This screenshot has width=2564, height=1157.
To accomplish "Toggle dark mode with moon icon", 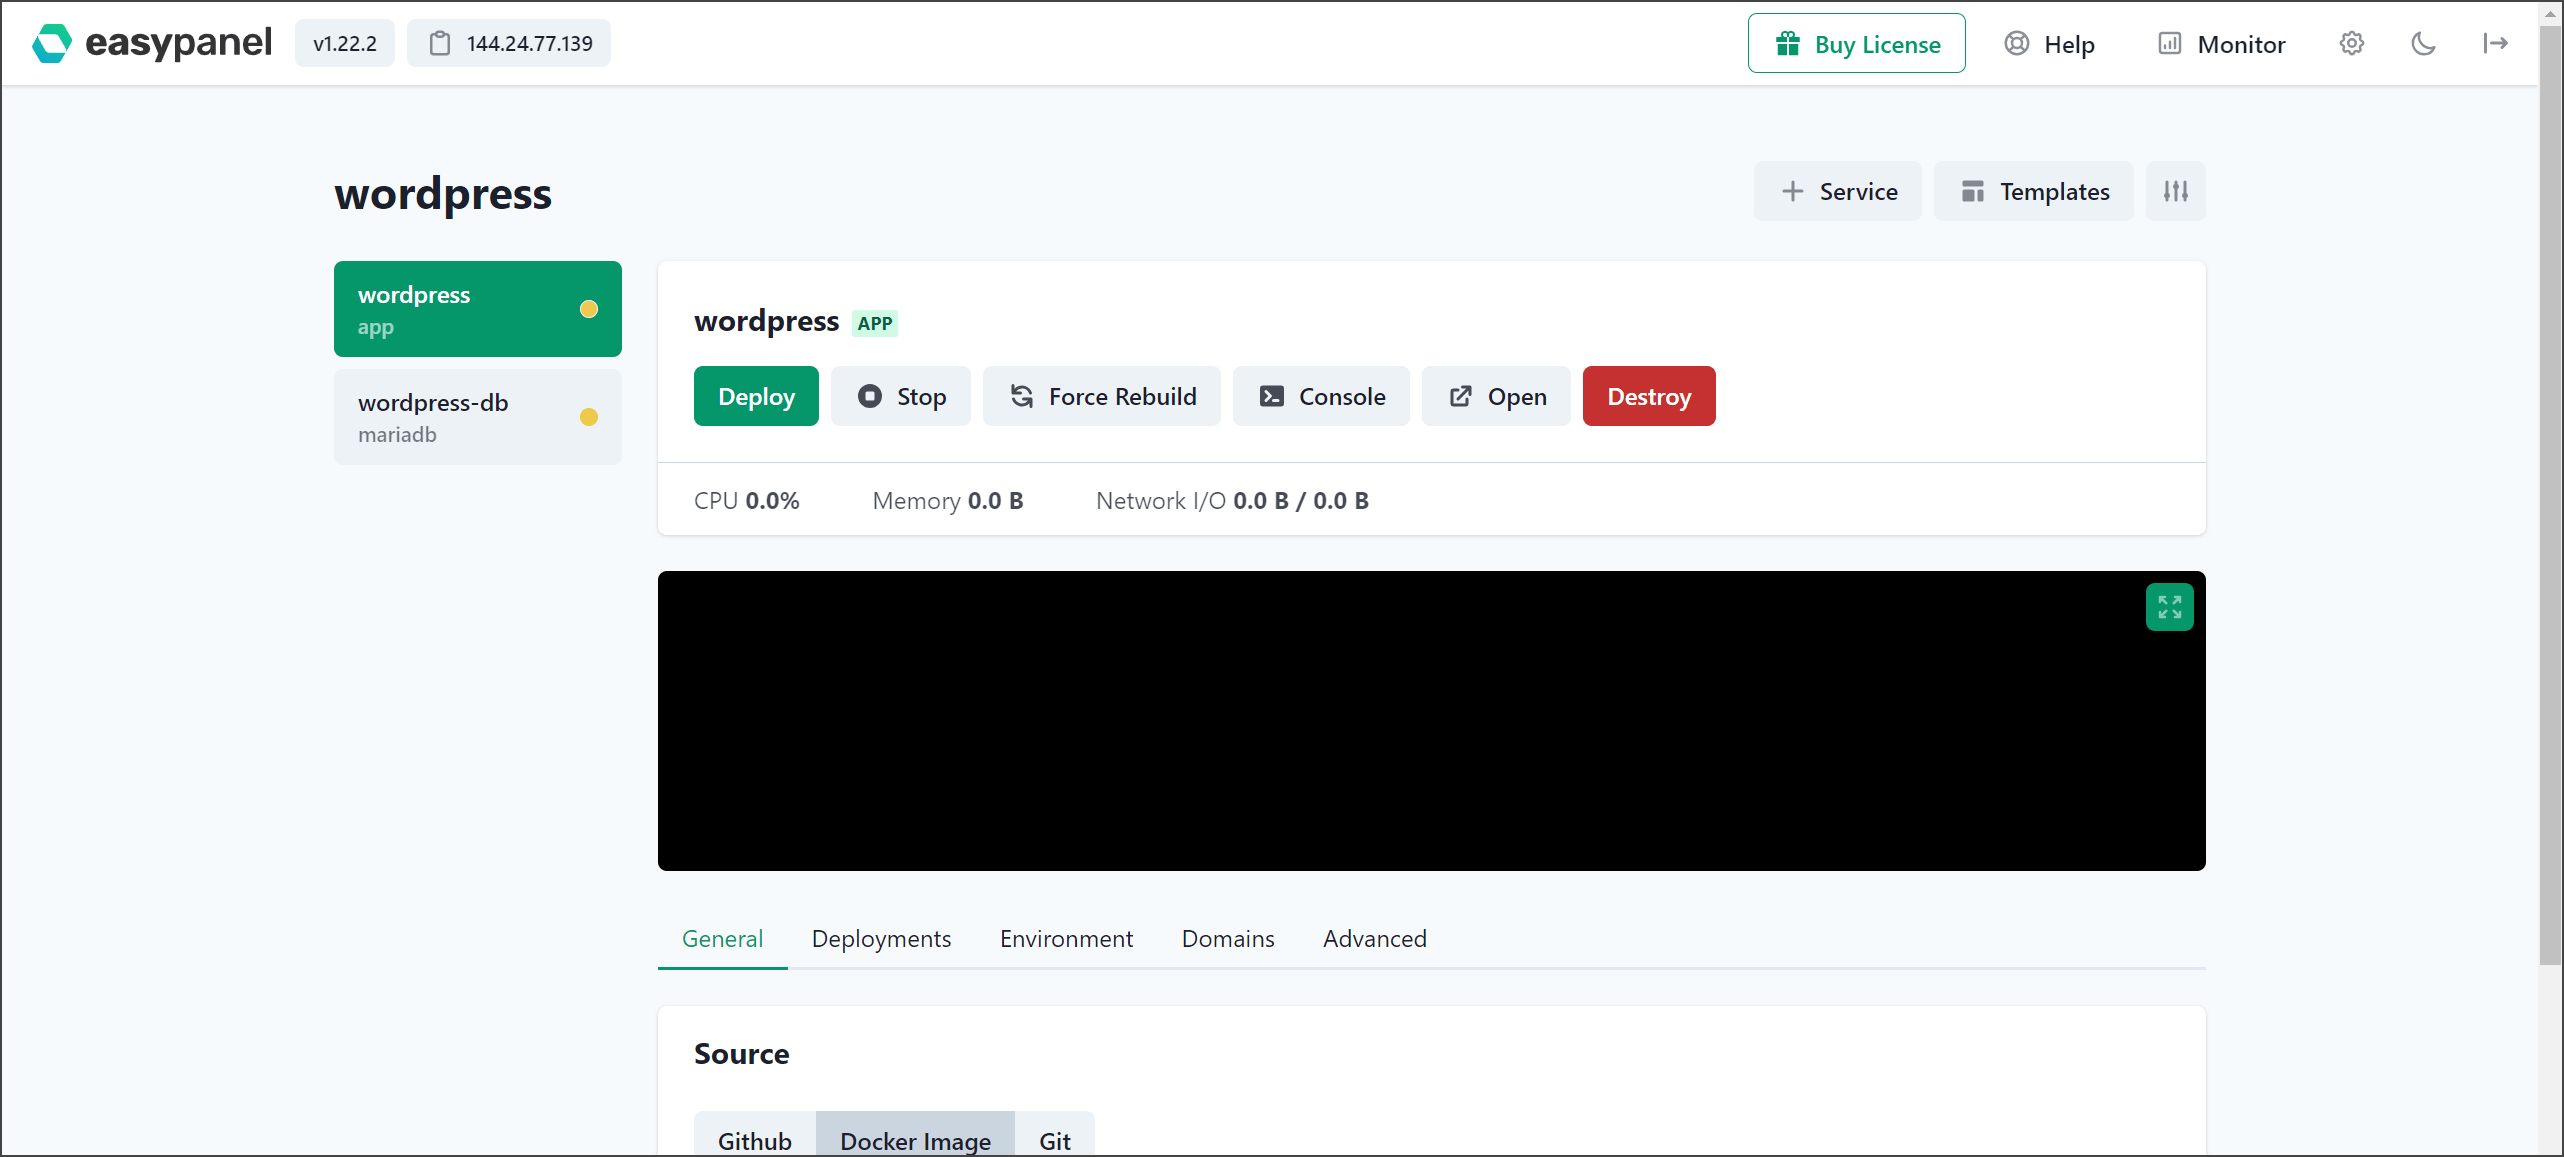I will [x=2423, y=43].
